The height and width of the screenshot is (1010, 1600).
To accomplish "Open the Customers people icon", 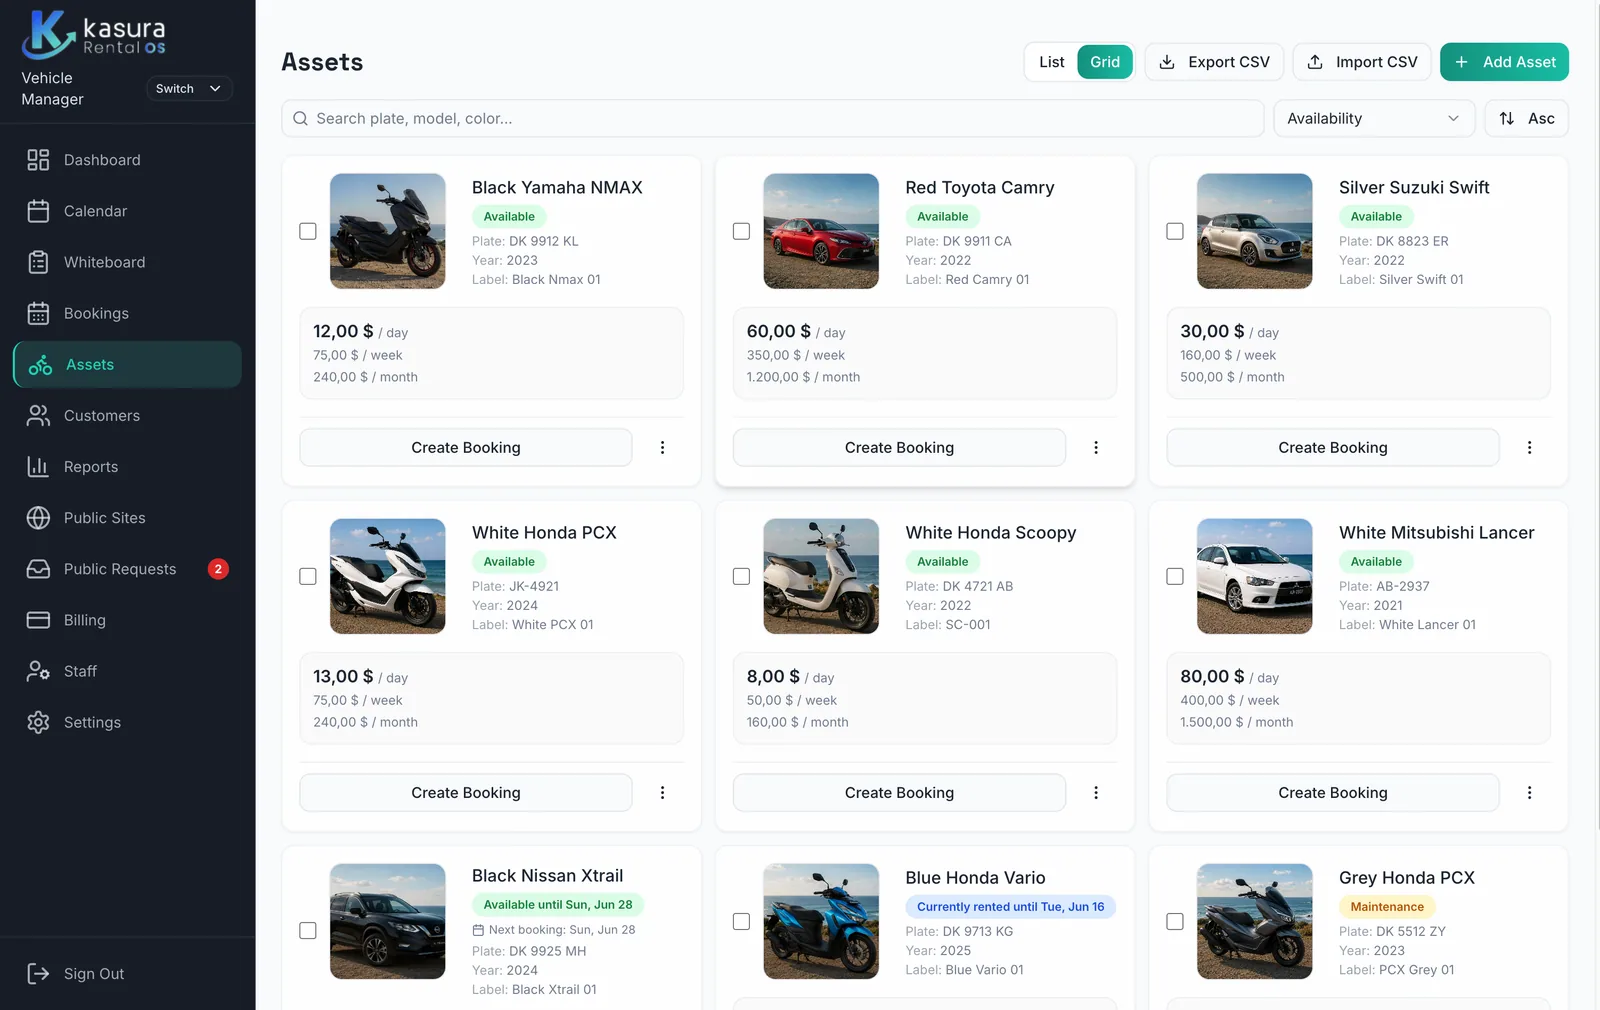I will coord(38,416).
